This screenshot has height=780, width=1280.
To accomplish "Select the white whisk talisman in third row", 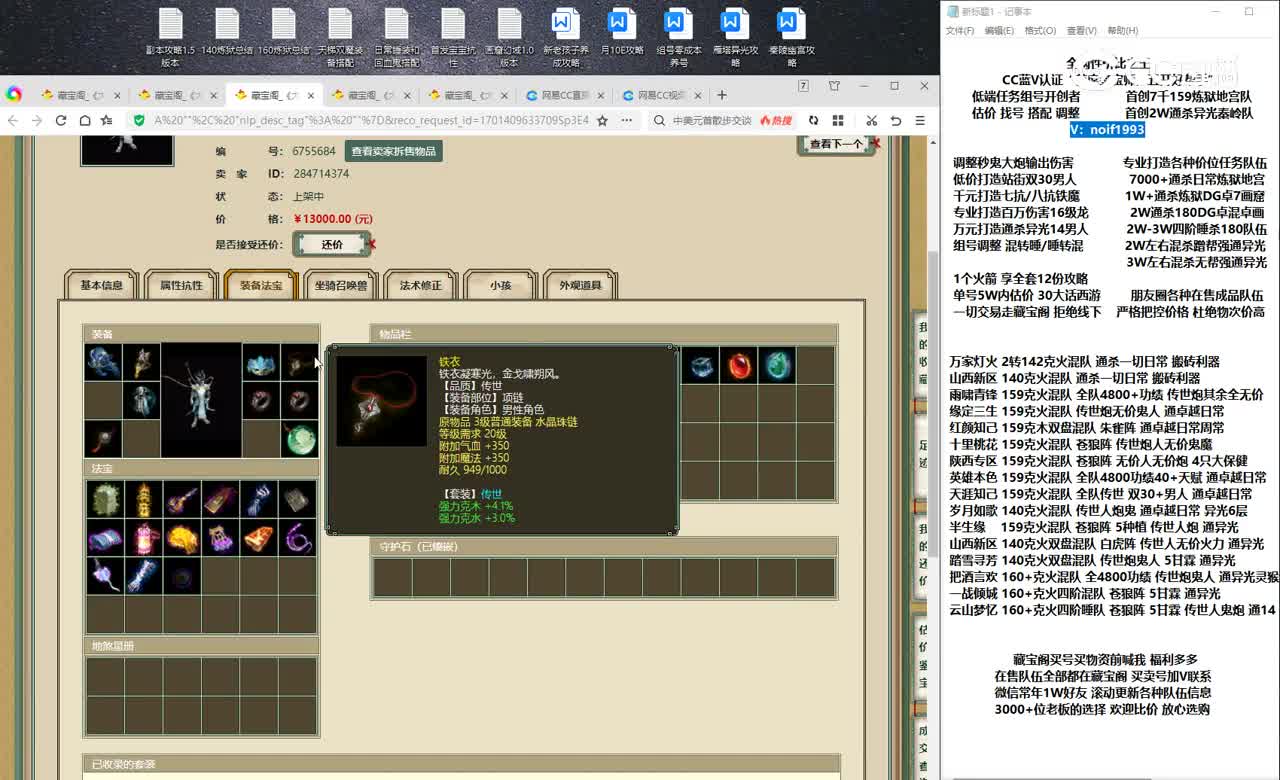I will pos(105,576).
